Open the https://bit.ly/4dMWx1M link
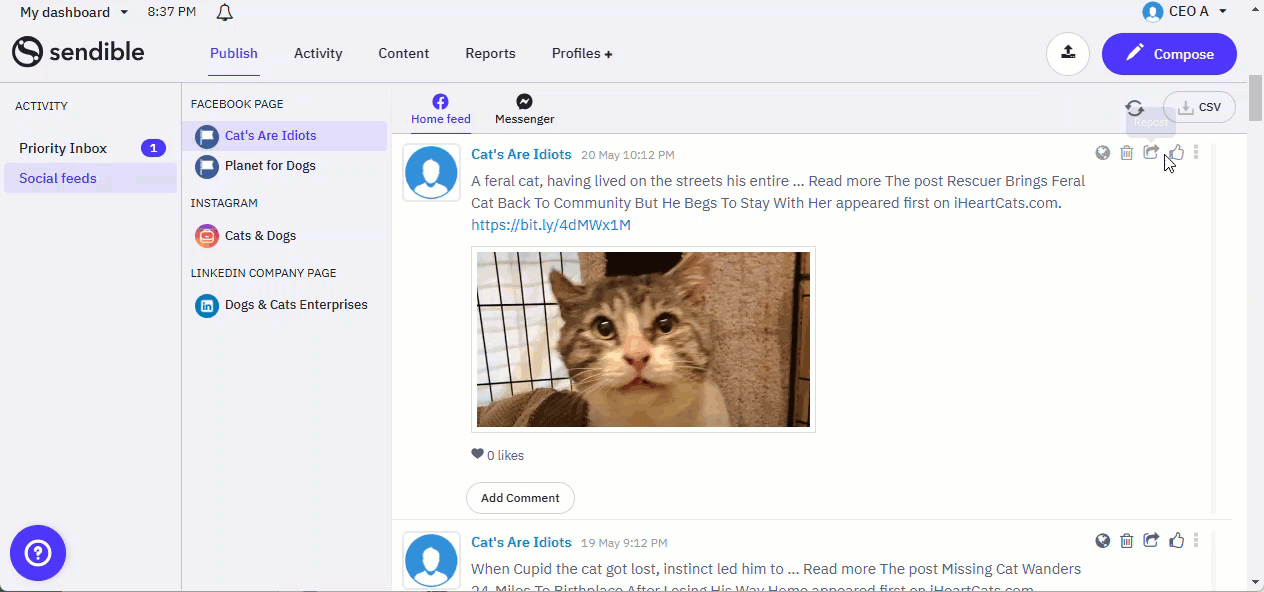 (551, 225)
